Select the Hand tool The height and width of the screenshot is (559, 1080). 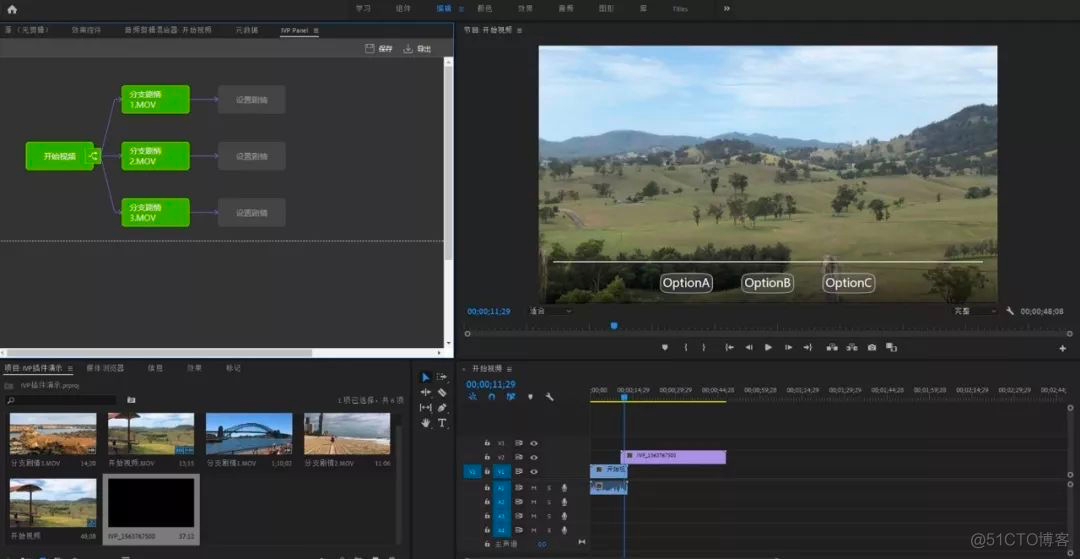click(426, 422)
